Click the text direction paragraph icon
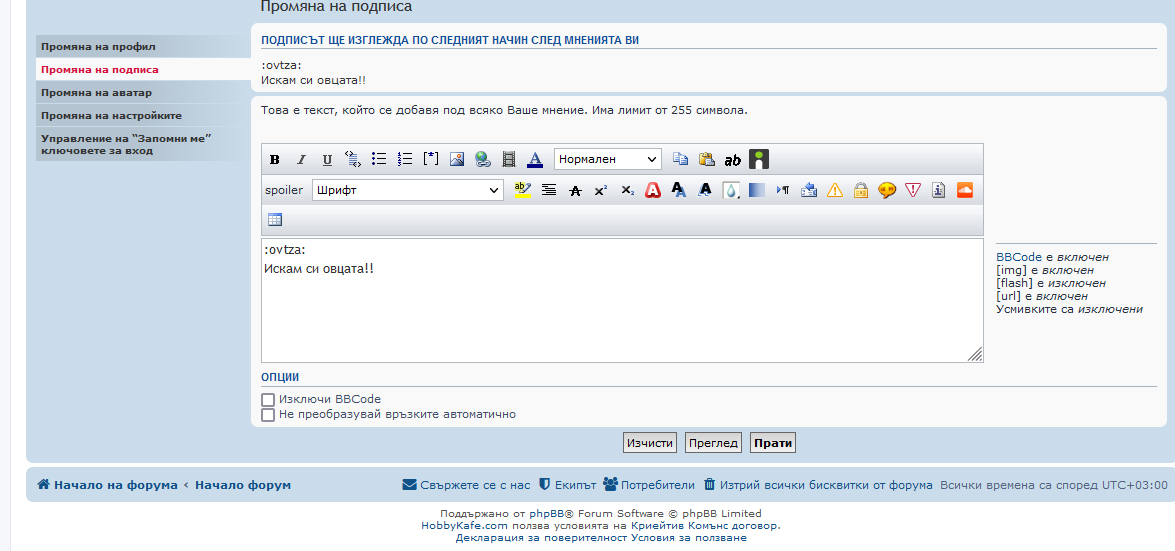1175x551 pixels. pos(782,190)
